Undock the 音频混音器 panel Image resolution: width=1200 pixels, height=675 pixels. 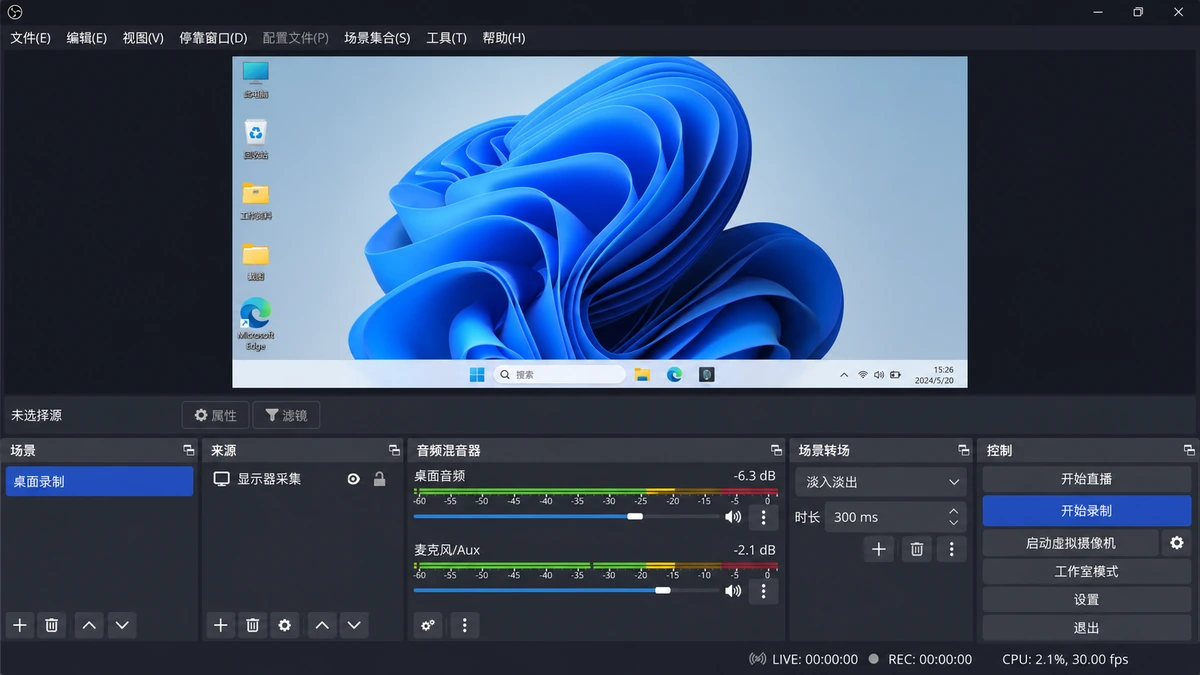pos(776,451)
